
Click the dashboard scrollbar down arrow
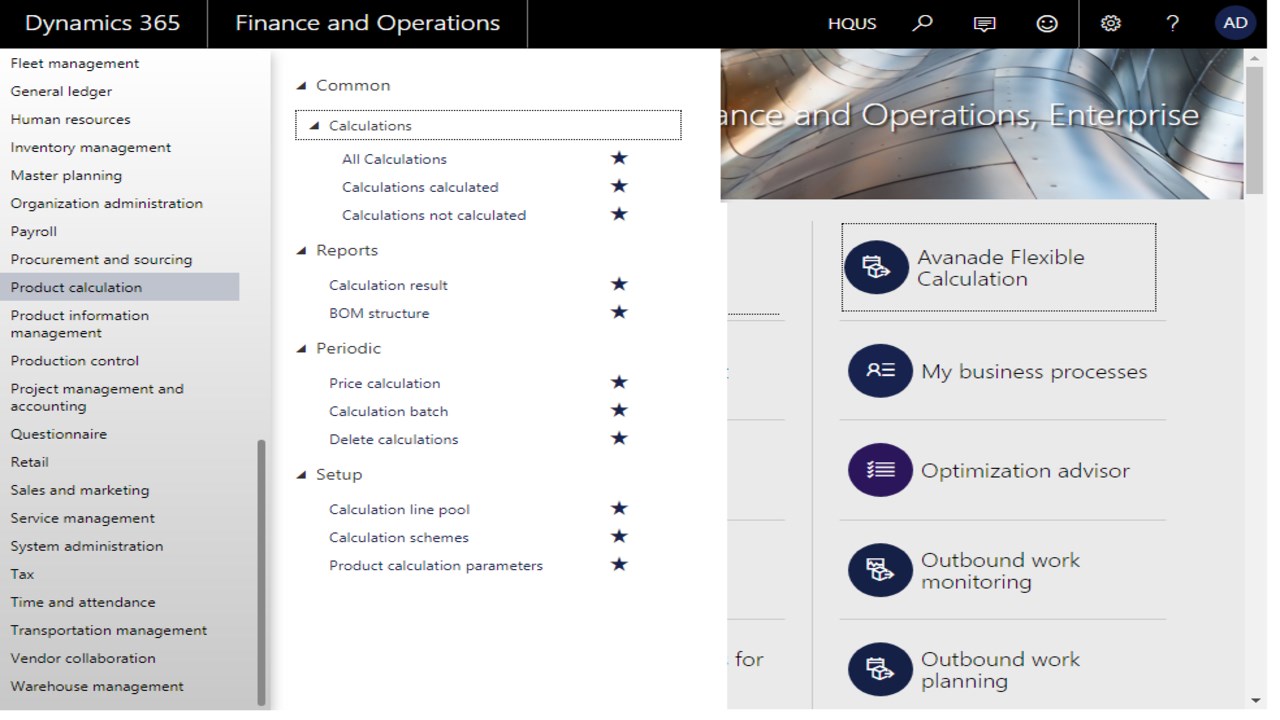click(1256, 700)
